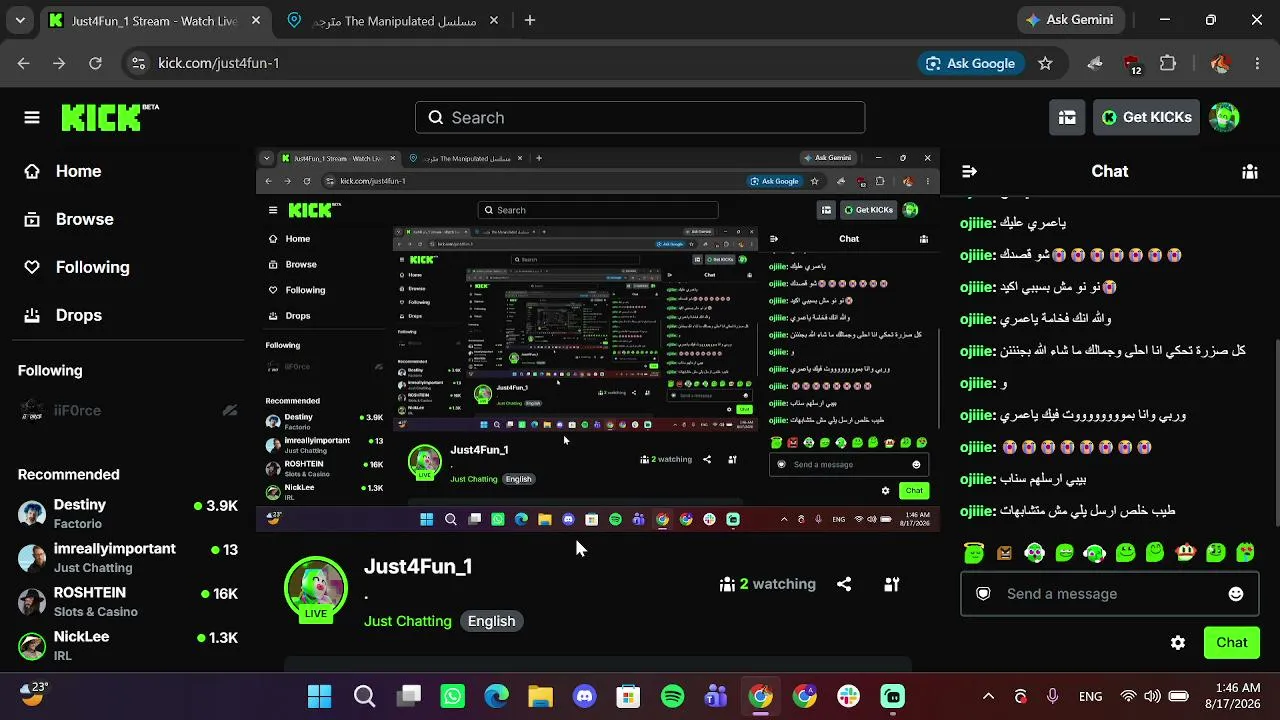Open the chat identity shield icon

coord(983,594)
